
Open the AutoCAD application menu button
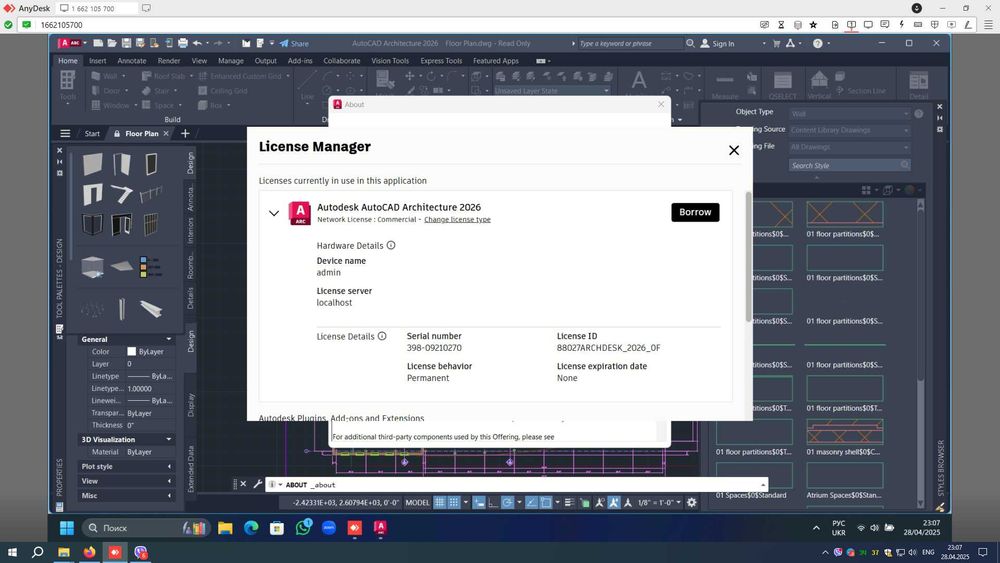pos(70,43)
